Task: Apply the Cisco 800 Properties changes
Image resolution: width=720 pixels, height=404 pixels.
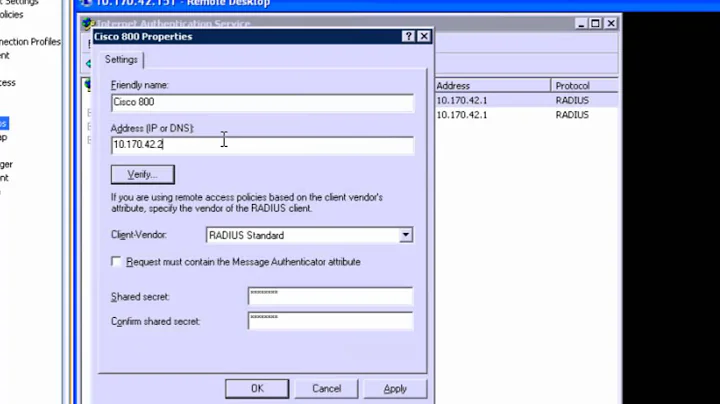Action: pyautogui.click(x=395, y=388)
